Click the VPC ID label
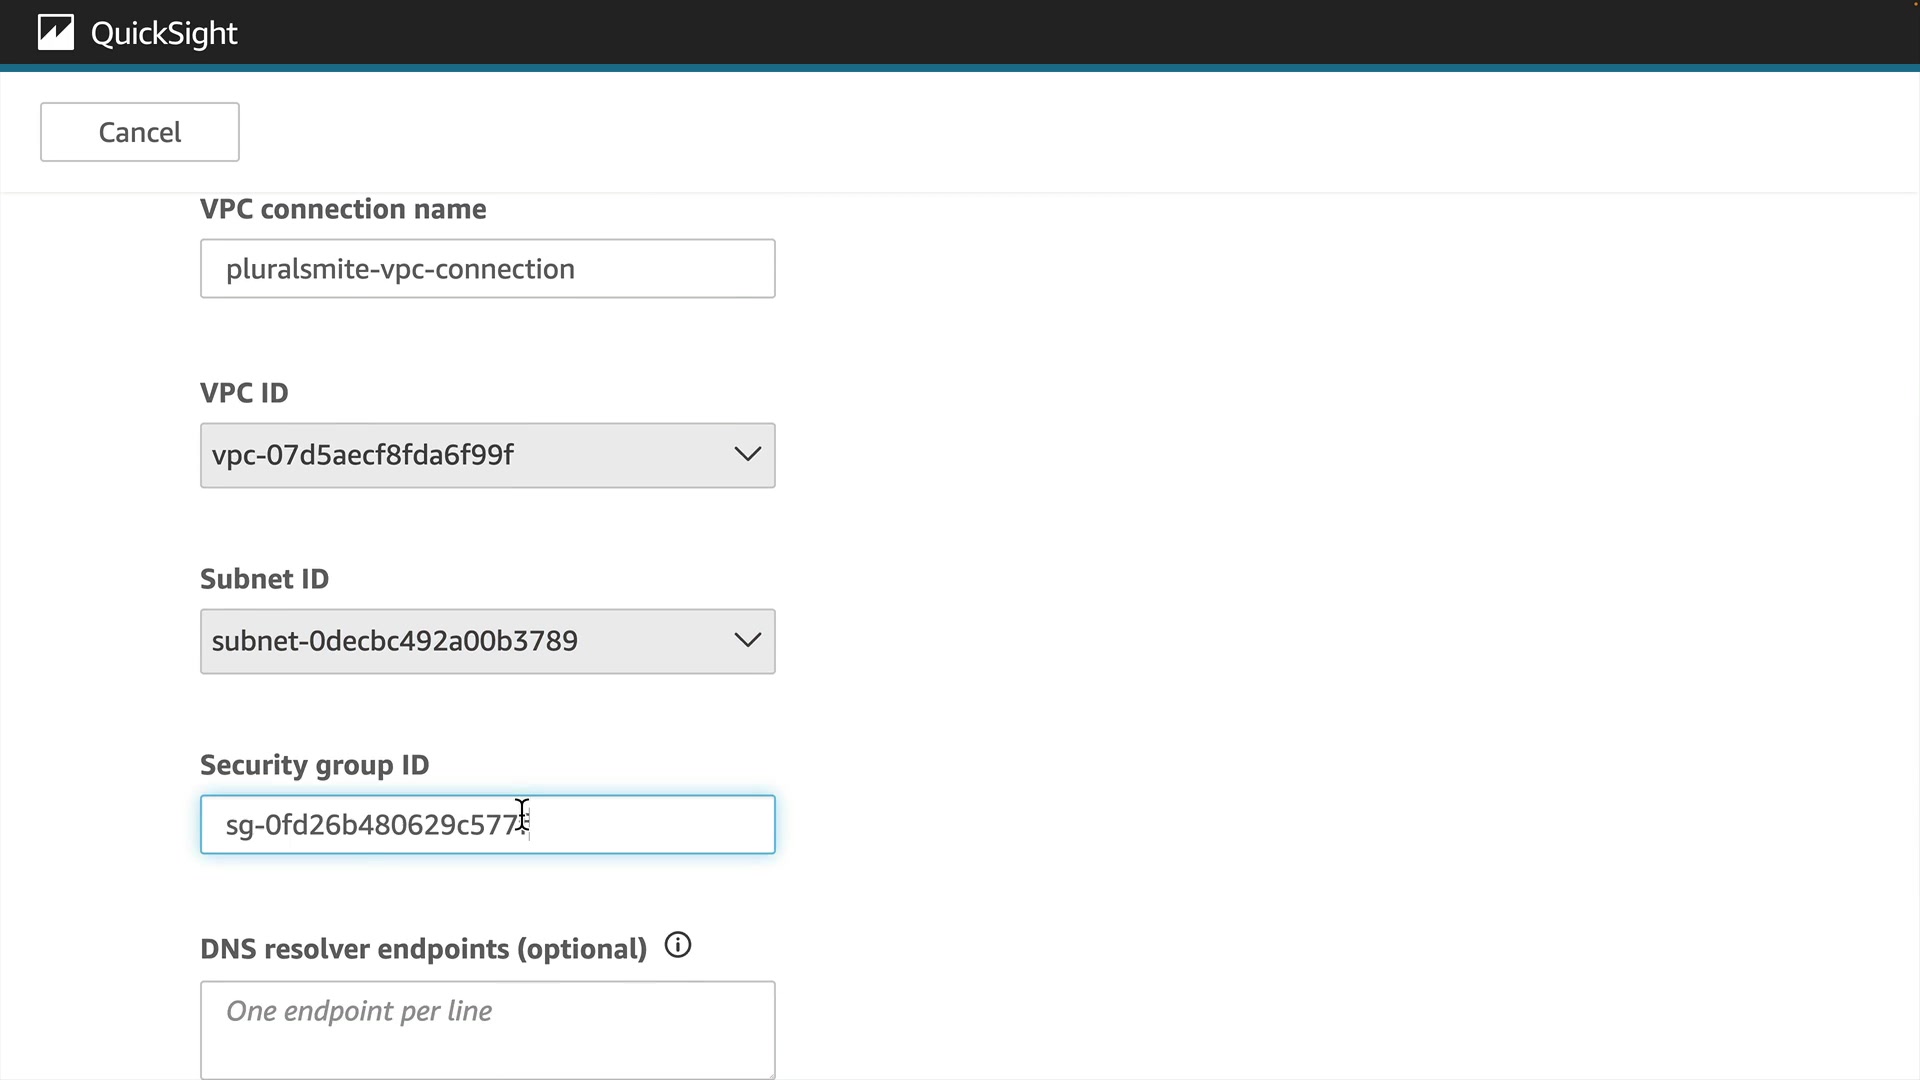 (244, 393)
